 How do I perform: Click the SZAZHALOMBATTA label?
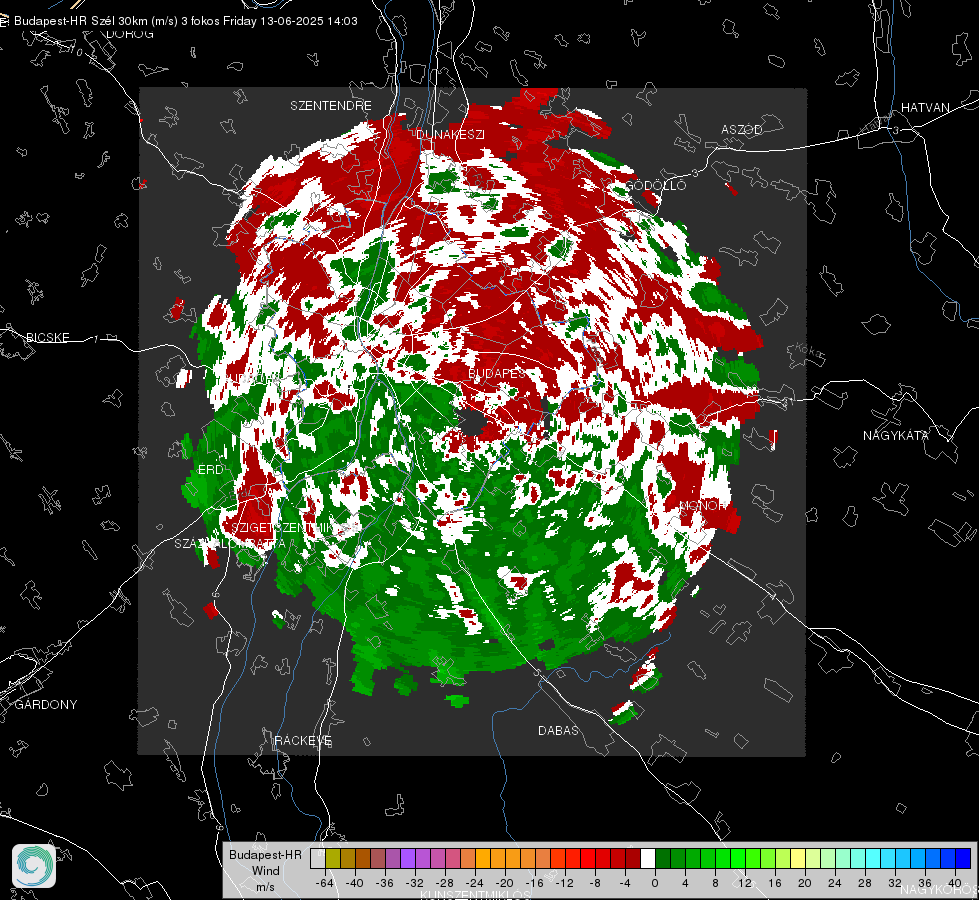point(230,543)
